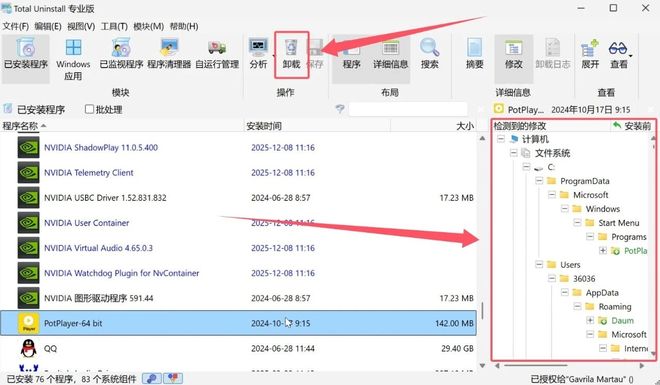Viewport: 660px width, 385px height.
Task: Click the program list scroll-up arrow
Action: pyautogui.click(x=482, y=138)
